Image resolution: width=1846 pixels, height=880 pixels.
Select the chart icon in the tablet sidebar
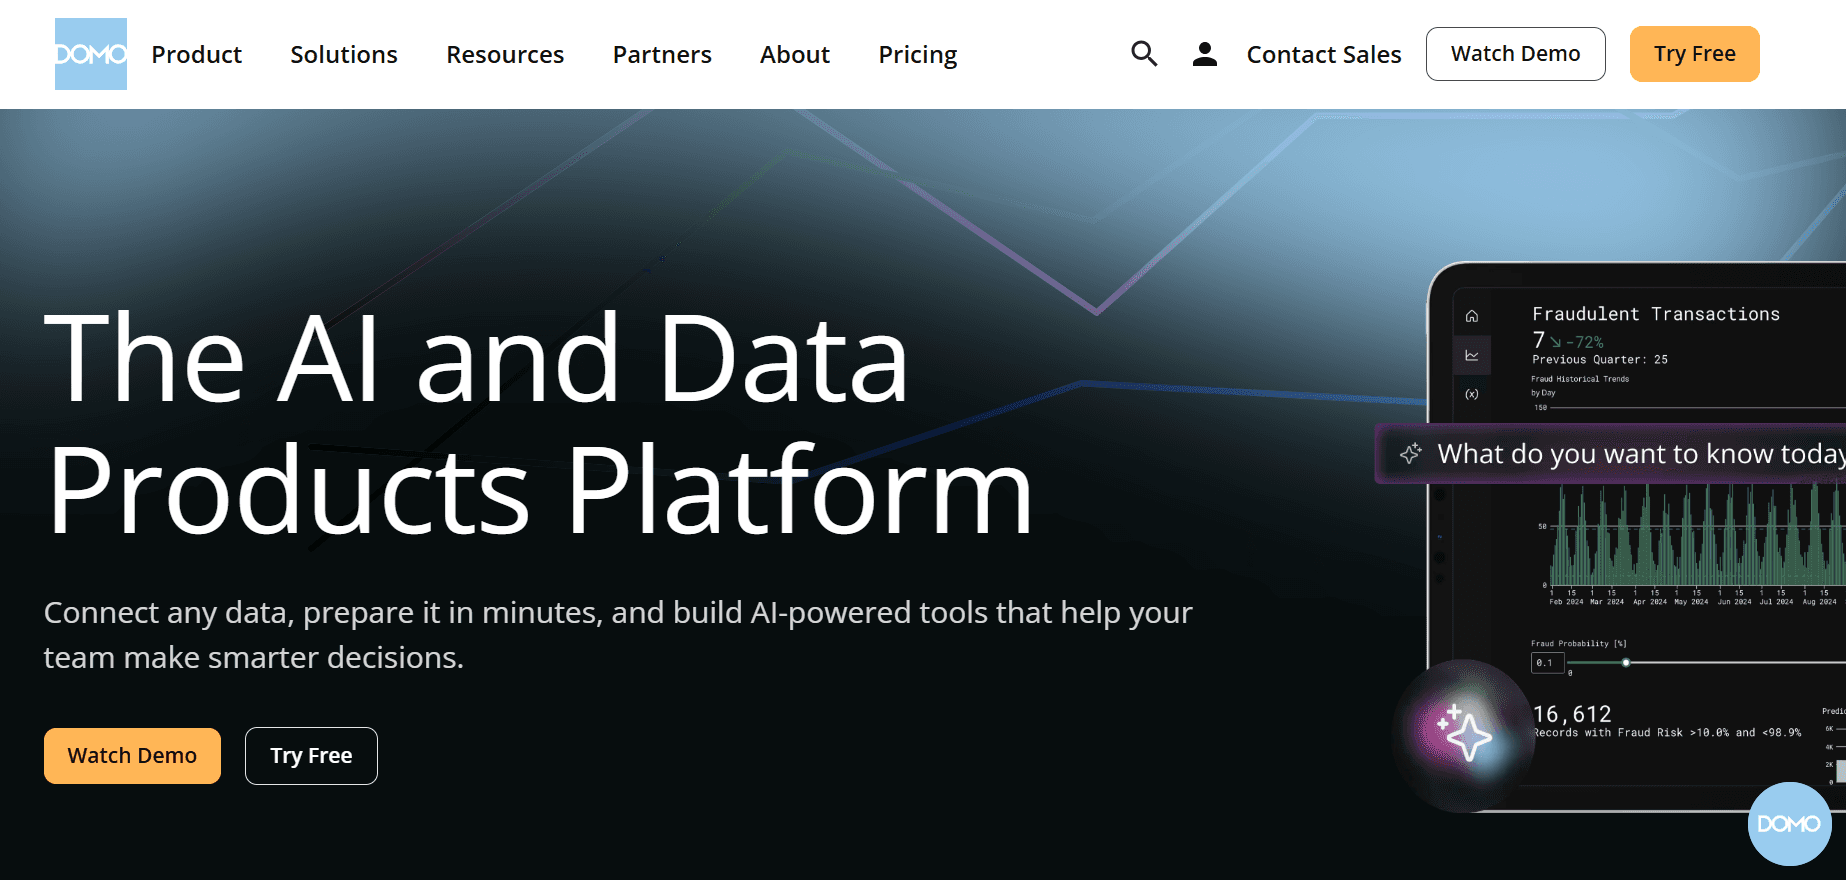click(1472, 355)
